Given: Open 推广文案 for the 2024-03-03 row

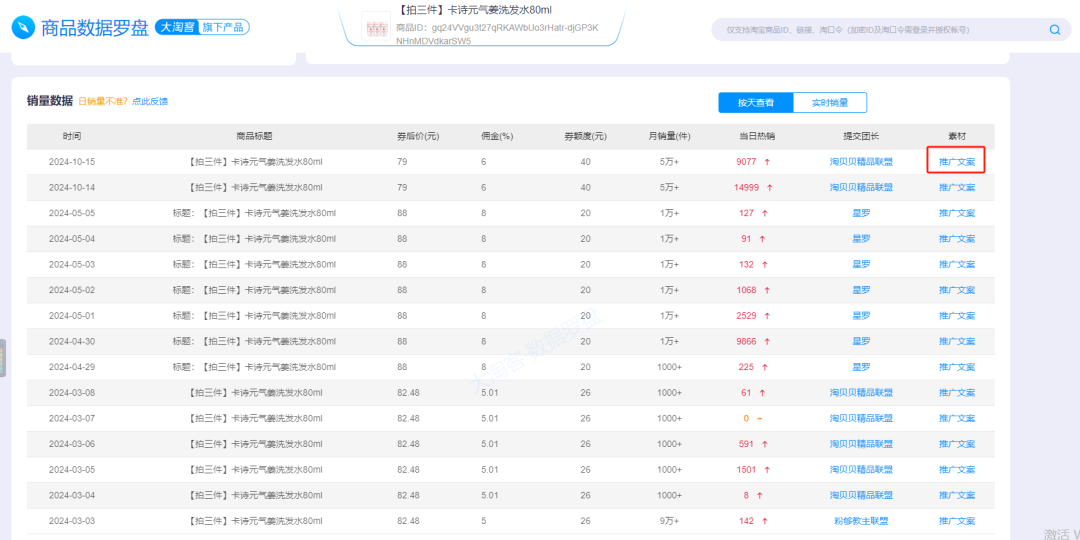Looking at the screenshot, I should coord(957,521).
